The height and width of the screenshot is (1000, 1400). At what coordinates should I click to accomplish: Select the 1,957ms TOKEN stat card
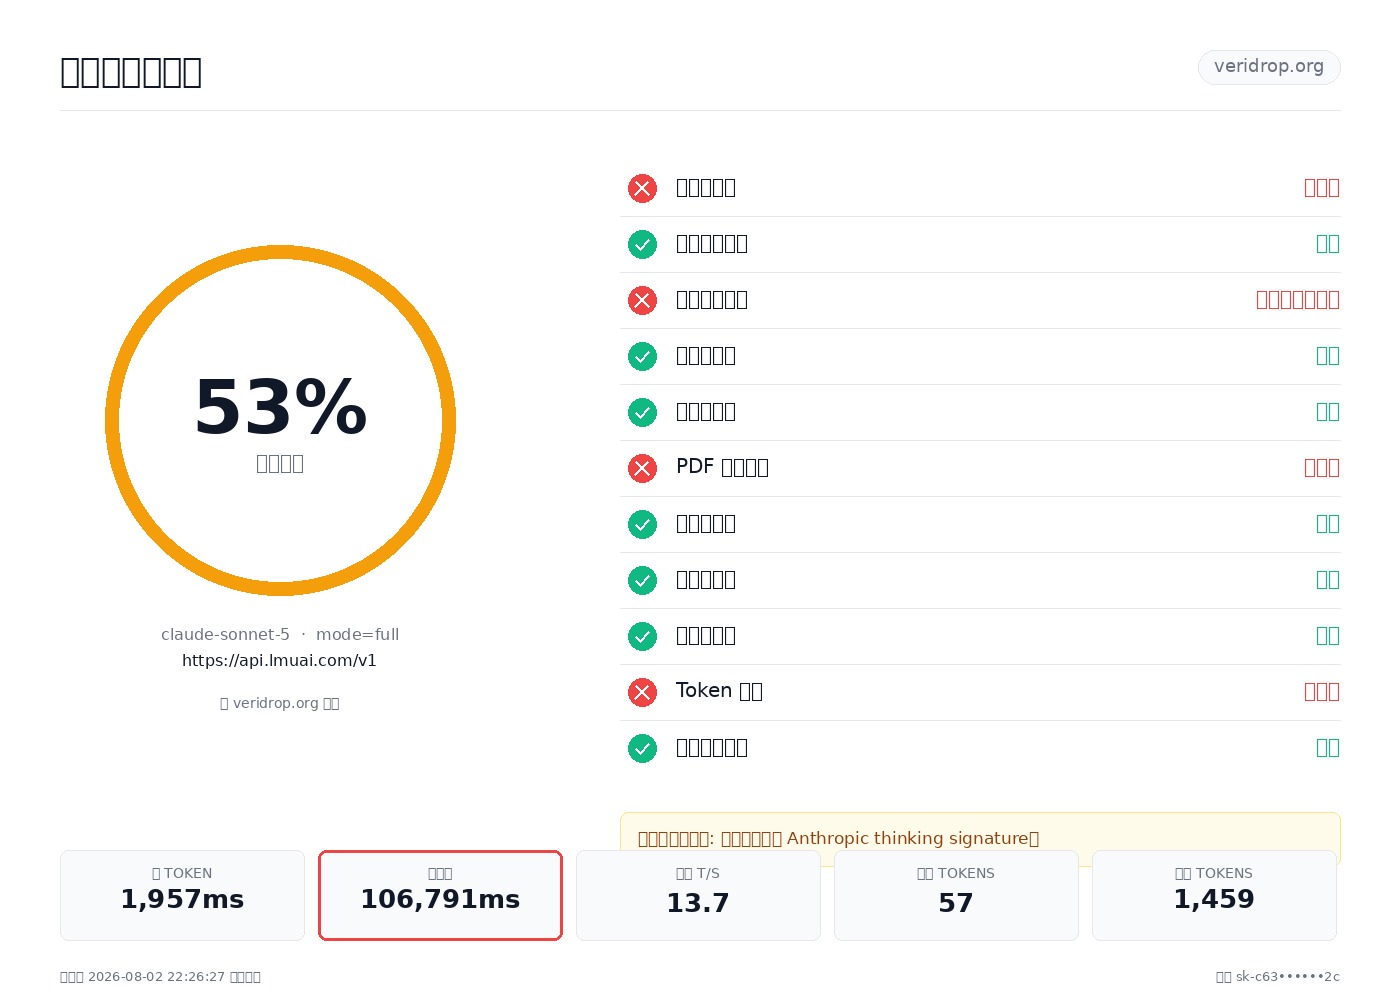182,895
